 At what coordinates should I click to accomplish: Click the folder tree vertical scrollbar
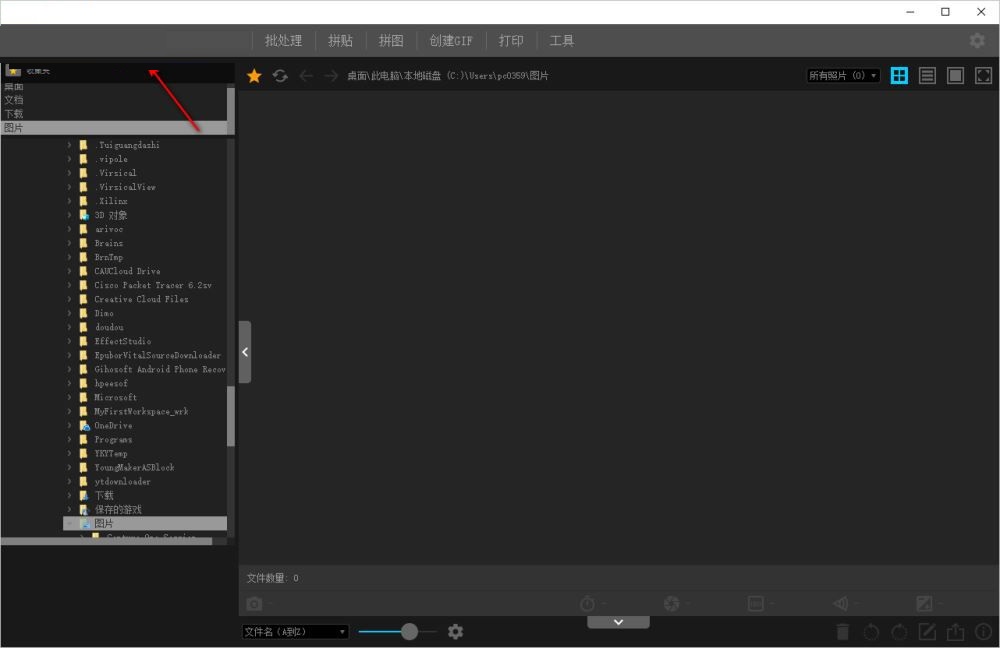click(231, 416)
